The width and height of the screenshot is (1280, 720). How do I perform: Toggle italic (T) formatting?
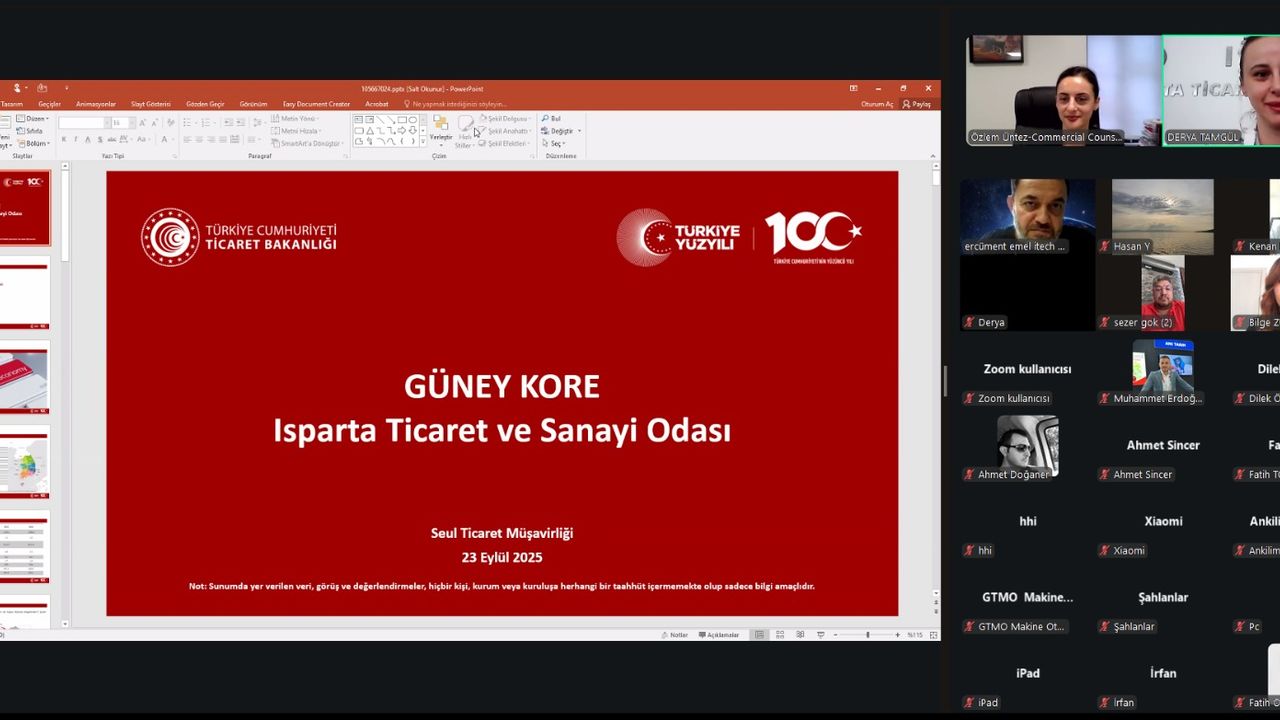(75, 140)
